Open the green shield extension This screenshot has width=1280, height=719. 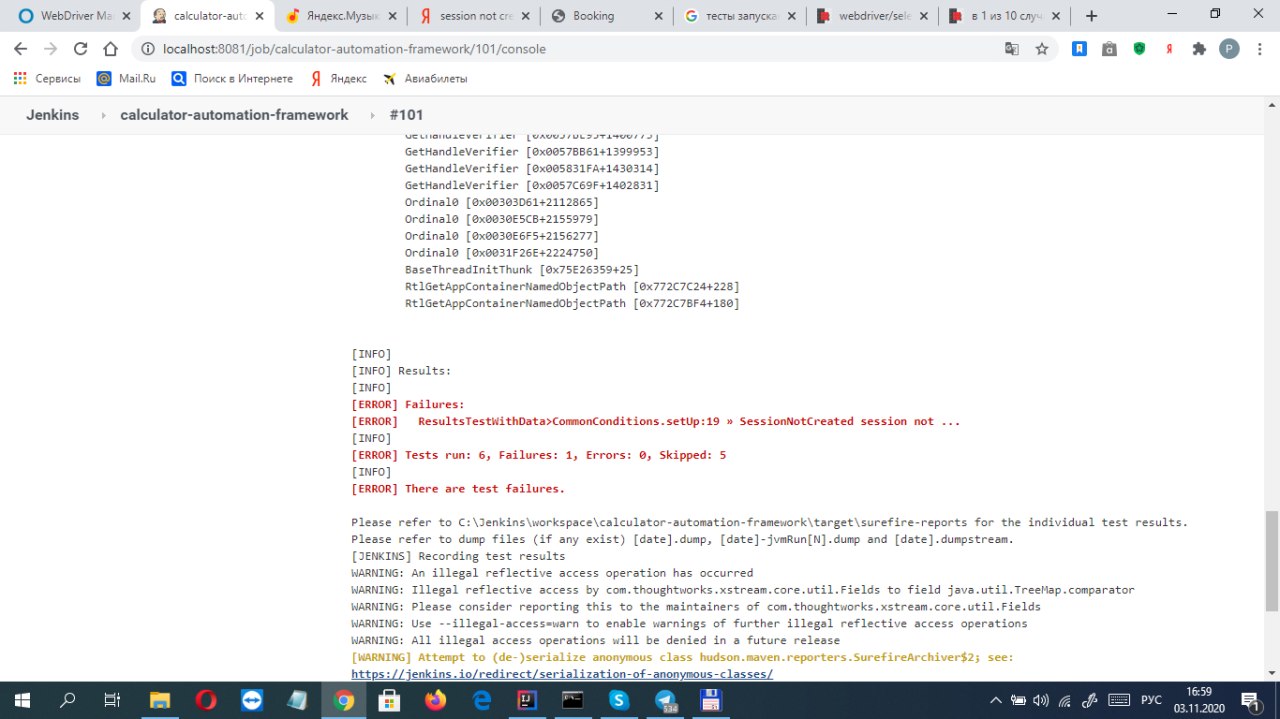point(1139,48)
